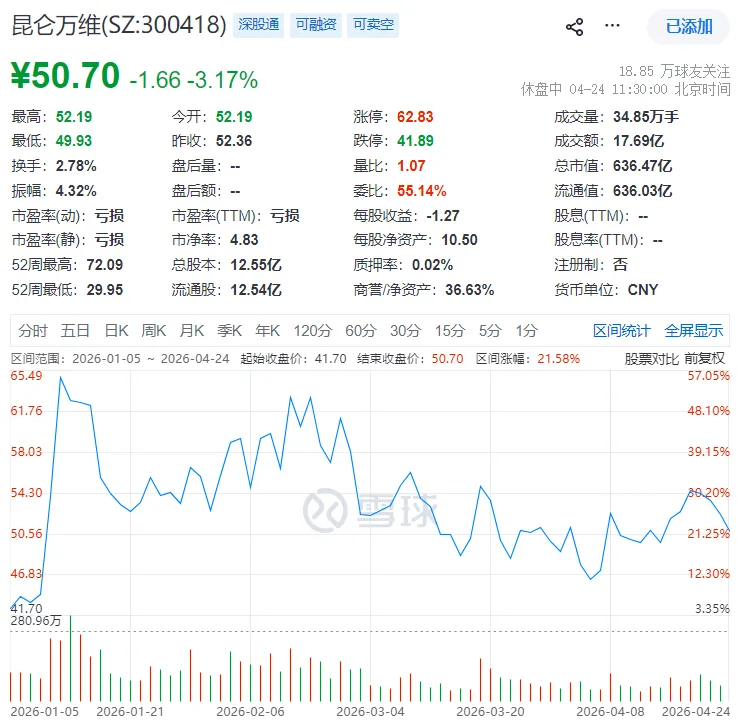Select the 日K chart tab

click(116, 331)
